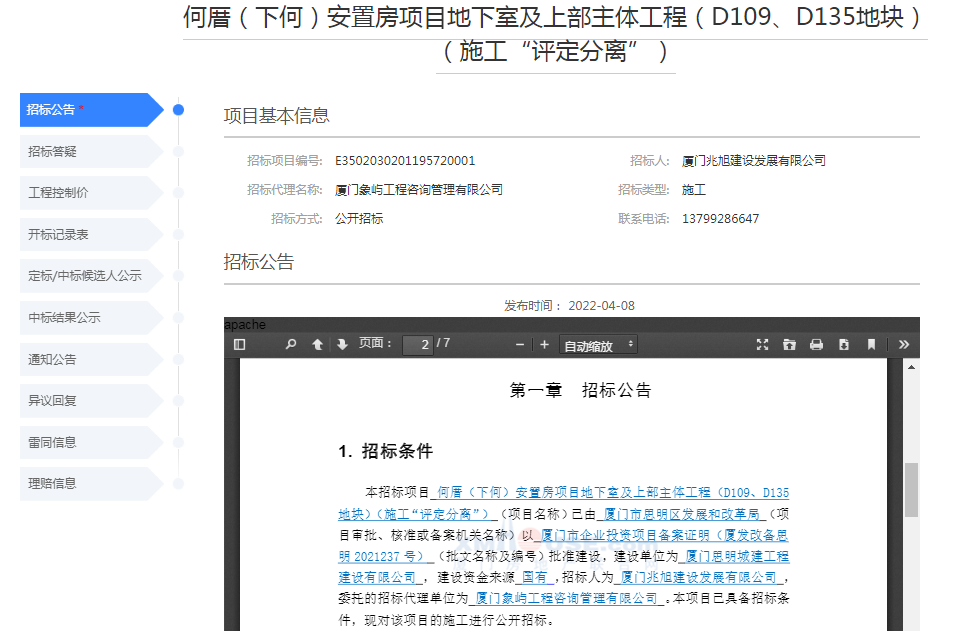955x631 pixels.
Task: Open the 异议回复 sidebar tab
Action: (x=91, y=401)
